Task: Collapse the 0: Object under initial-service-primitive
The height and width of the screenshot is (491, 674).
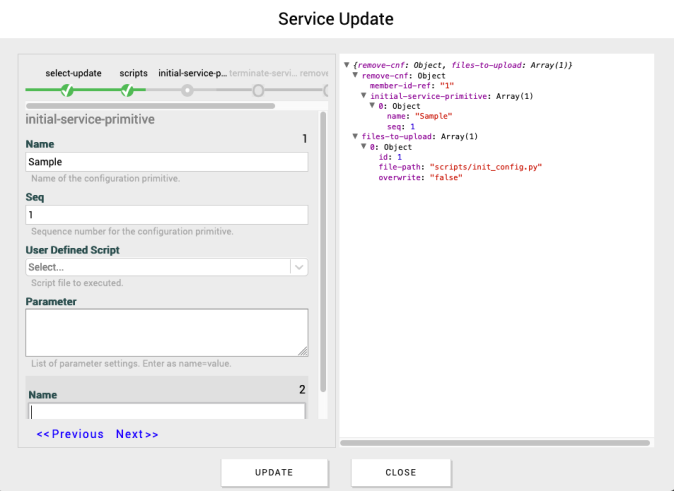Action: [x=373, y=106]
